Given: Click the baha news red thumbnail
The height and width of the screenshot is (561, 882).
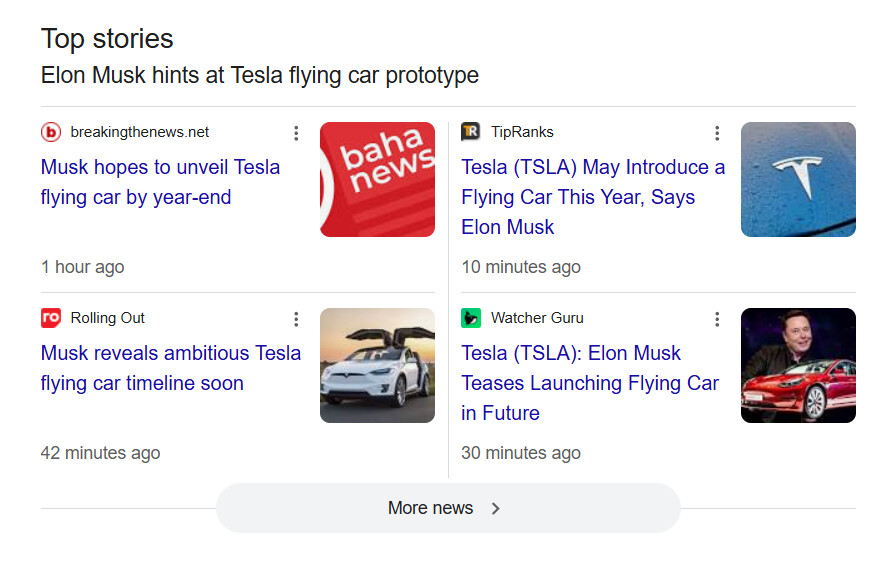Looking at the screenshot, I should (x=377, y=180).
